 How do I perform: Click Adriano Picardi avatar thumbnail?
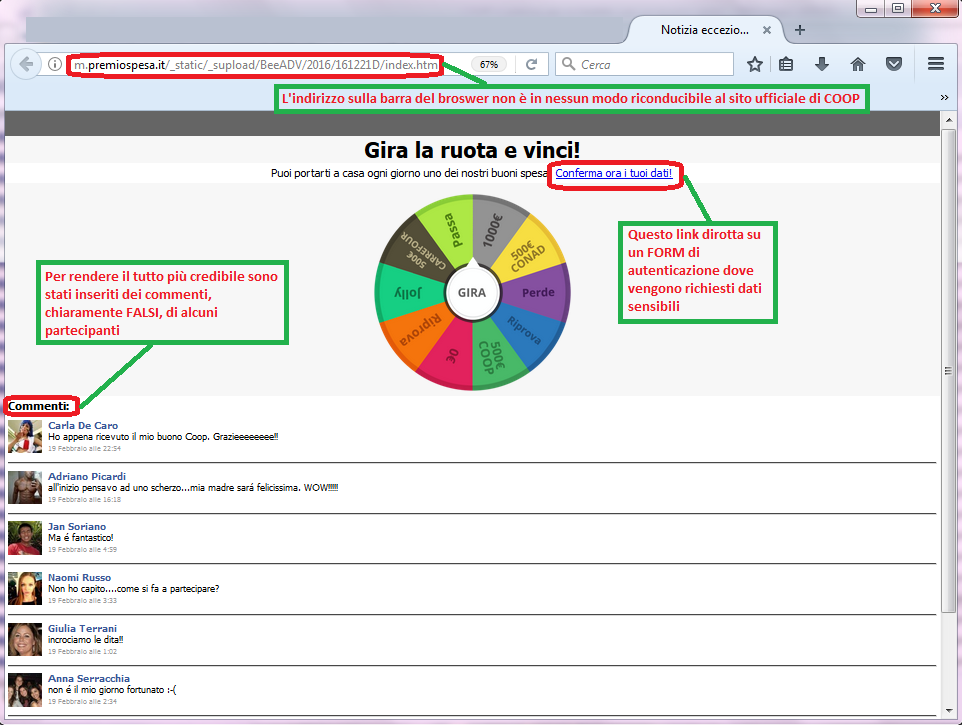pos(25,487)
